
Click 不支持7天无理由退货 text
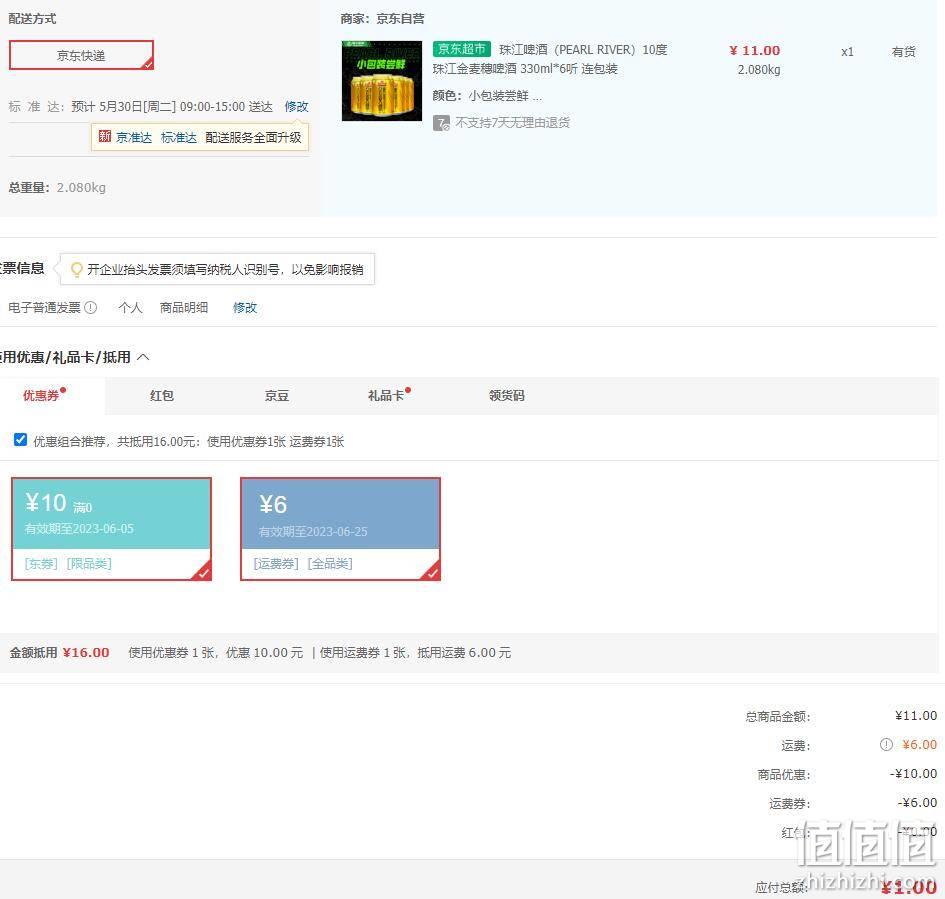pos(513,123)
